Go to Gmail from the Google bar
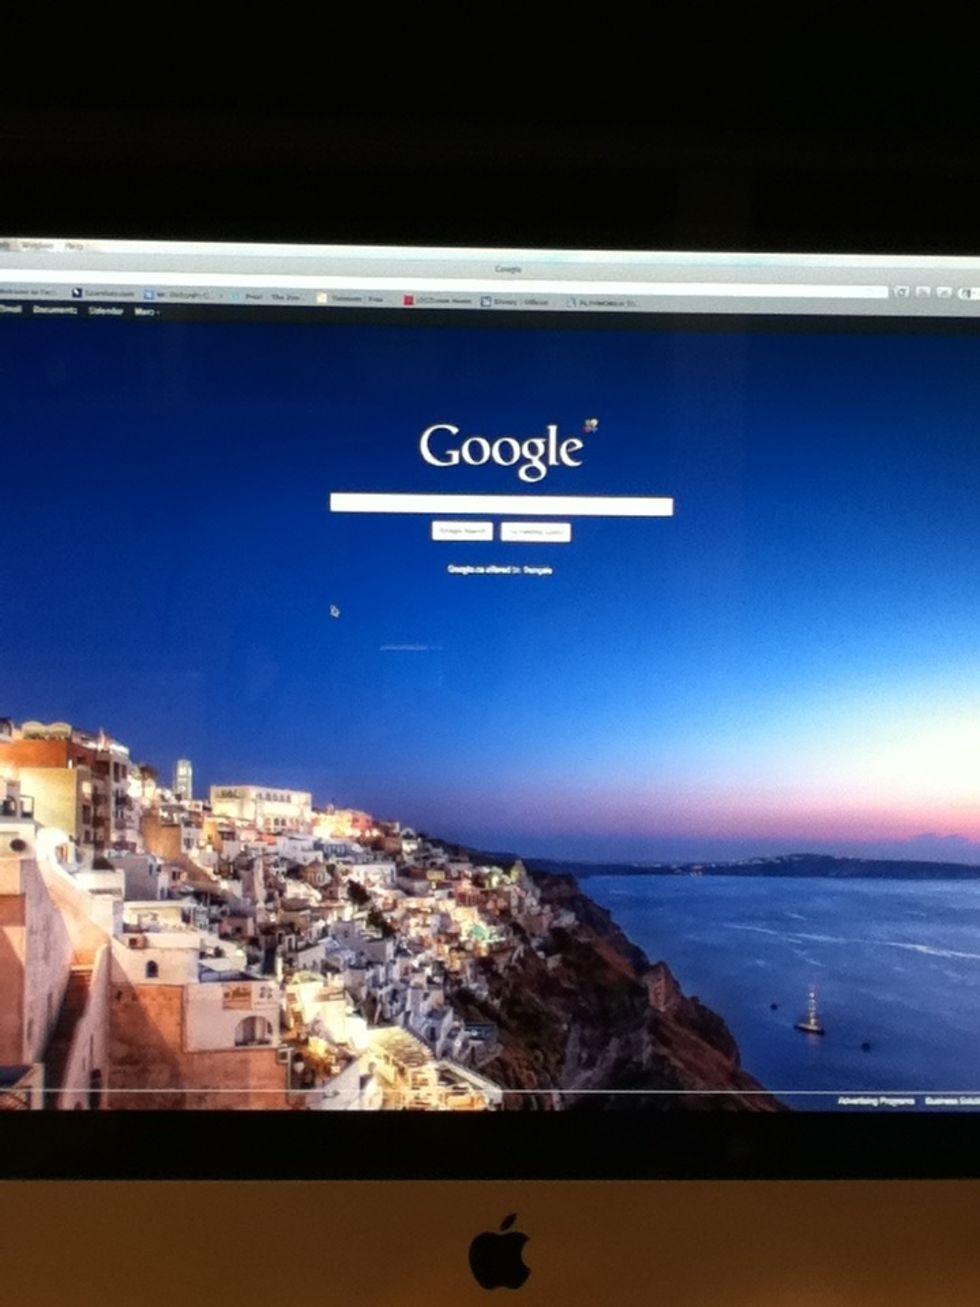The width and height of the screenshot is (980, 1307). pos(10,310)
